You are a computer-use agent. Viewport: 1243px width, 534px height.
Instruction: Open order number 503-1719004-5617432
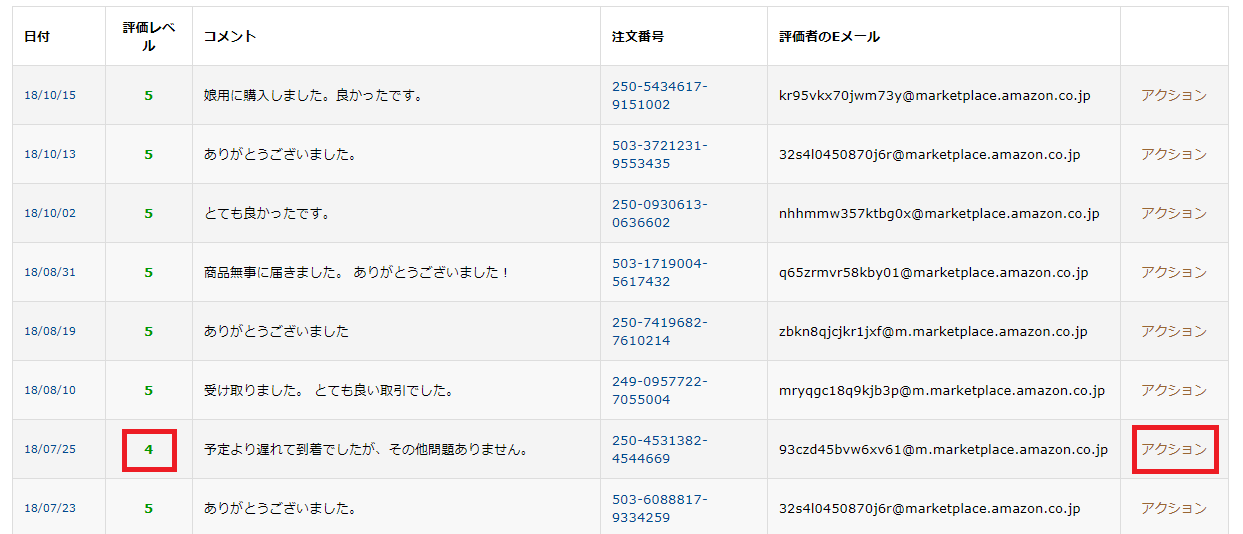pyautogui.click(x=660, y=272)
